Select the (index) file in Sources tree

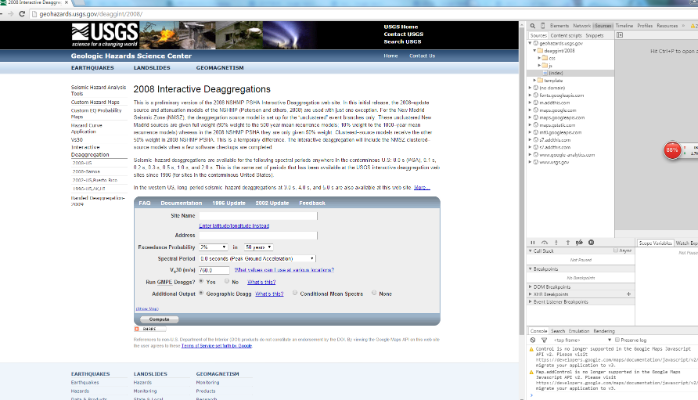click(x=556, y=73)
